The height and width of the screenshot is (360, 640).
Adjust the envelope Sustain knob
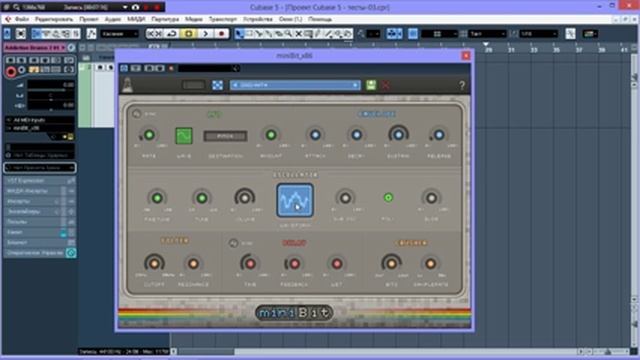point(398,135)
